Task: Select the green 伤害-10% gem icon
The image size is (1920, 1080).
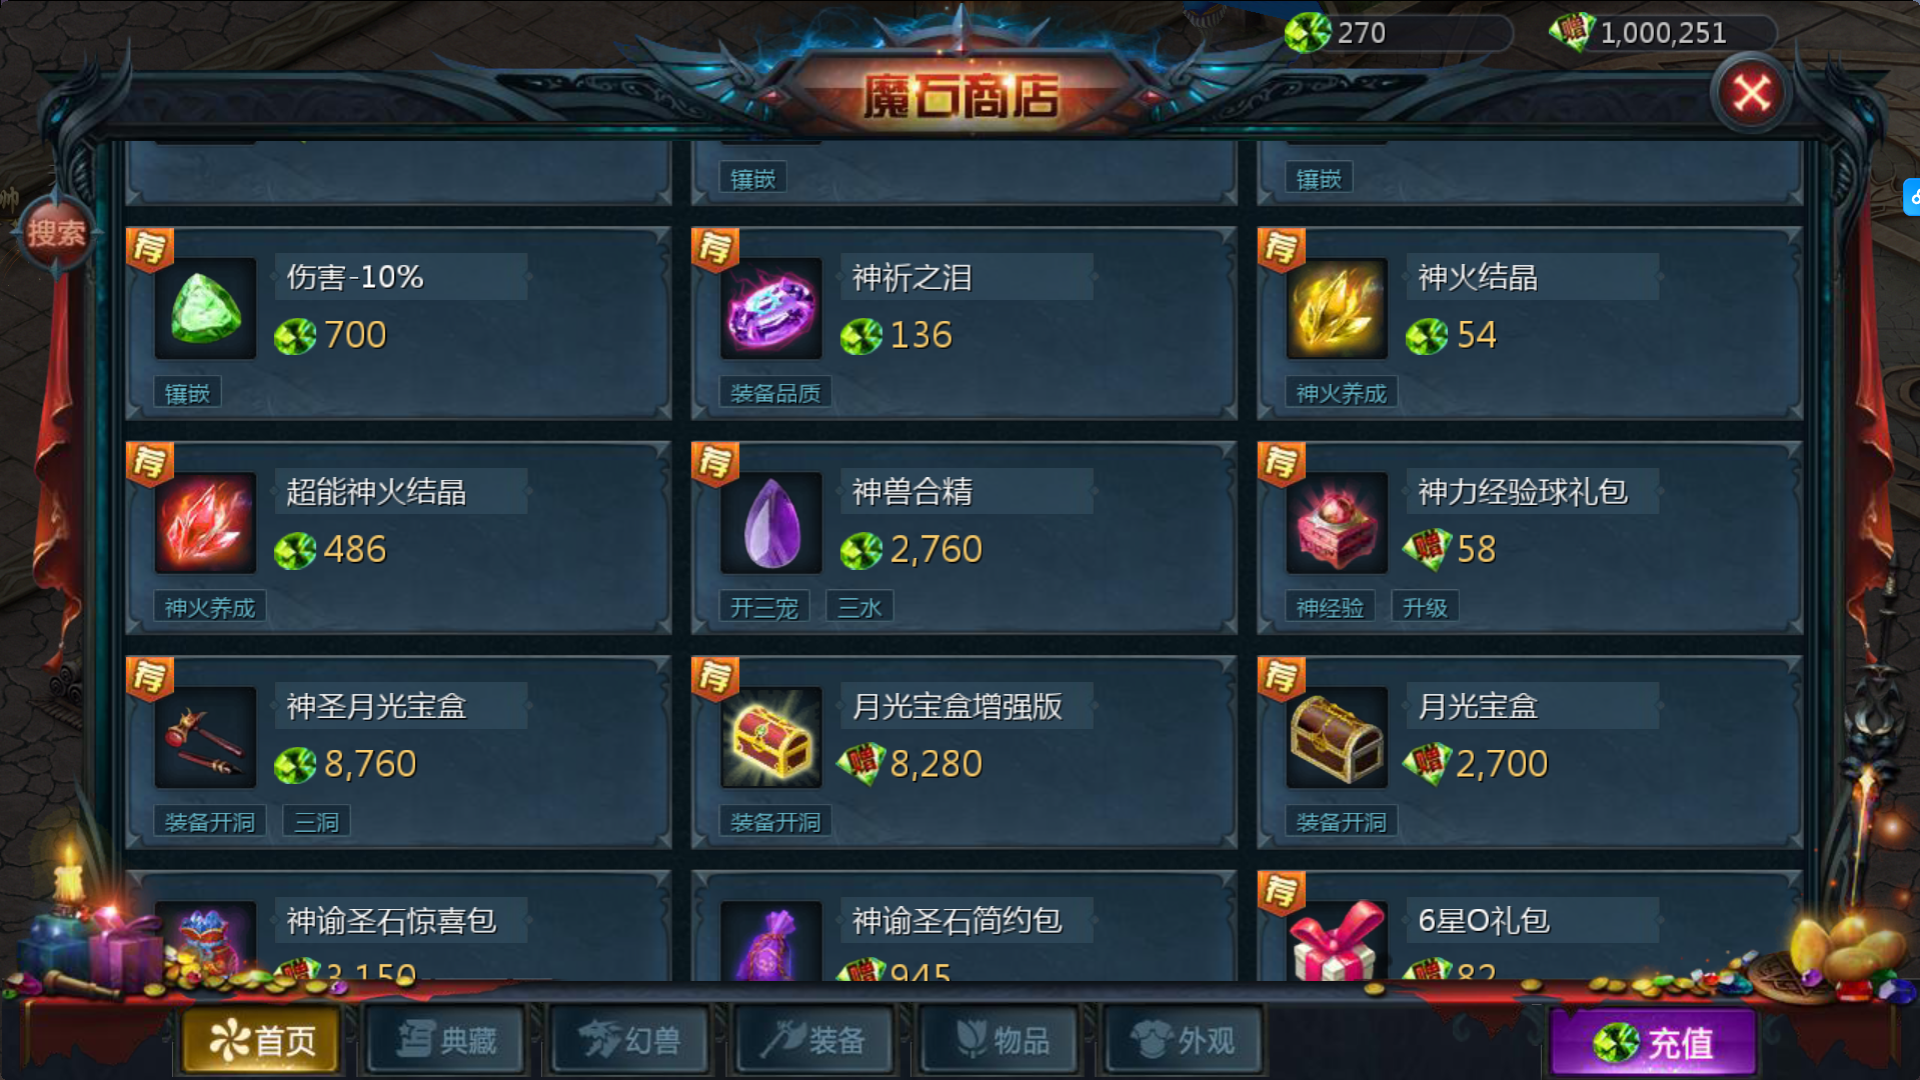Action: [206, 308]
